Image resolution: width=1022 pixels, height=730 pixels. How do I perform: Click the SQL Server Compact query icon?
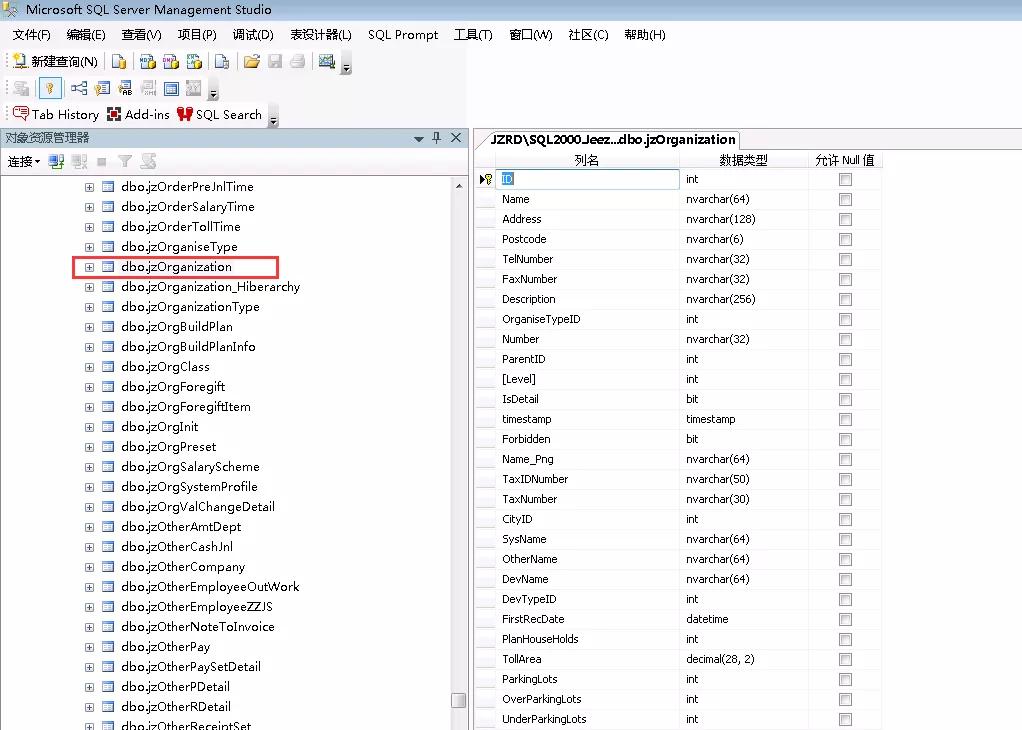[x=222, y=61]
